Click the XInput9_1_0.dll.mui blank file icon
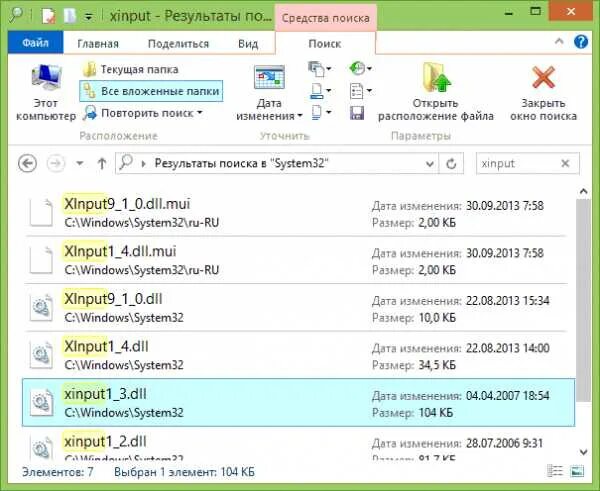 (x=41, y=212)
